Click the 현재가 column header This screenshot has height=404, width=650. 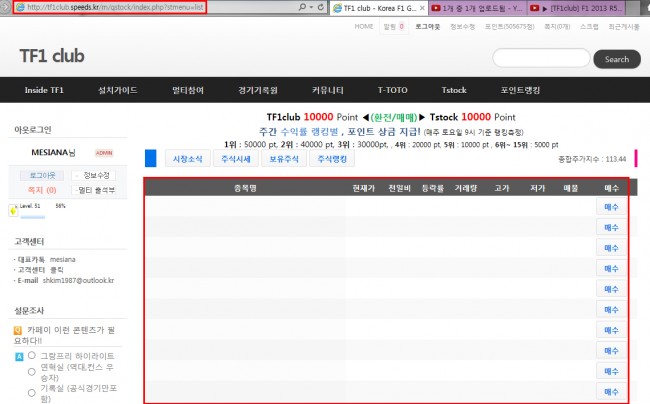click(364, 188)
